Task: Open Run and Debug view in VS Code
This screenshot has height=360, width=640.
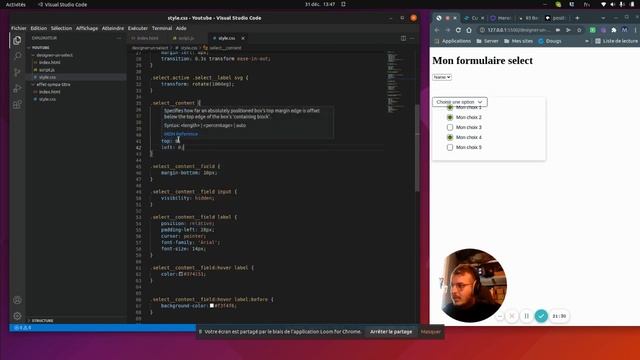Action: point(17,88)
